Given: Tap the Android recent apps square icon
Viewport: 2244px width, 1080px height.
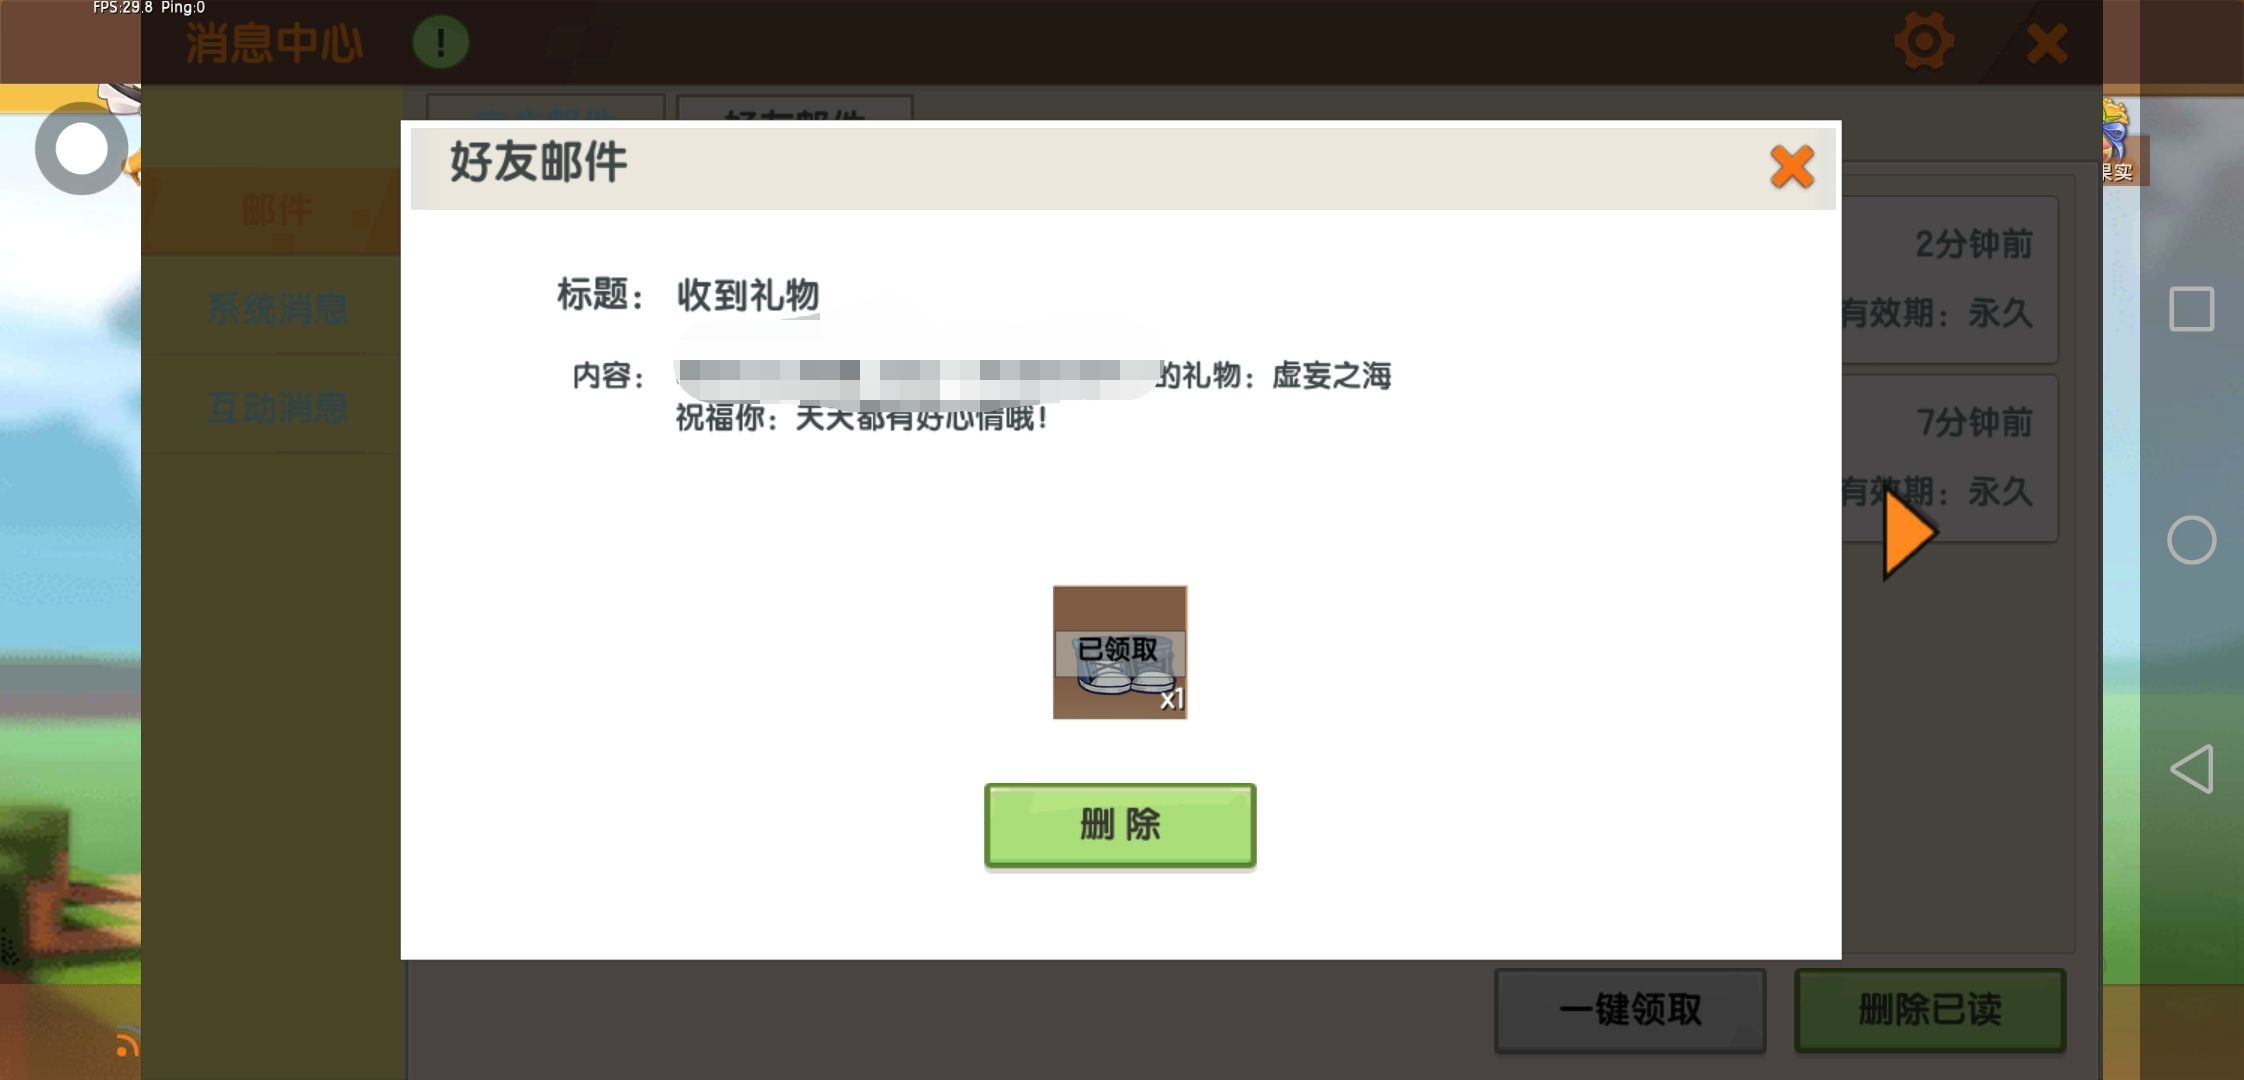Looking at the screenshot, I should click(2190, 309).
